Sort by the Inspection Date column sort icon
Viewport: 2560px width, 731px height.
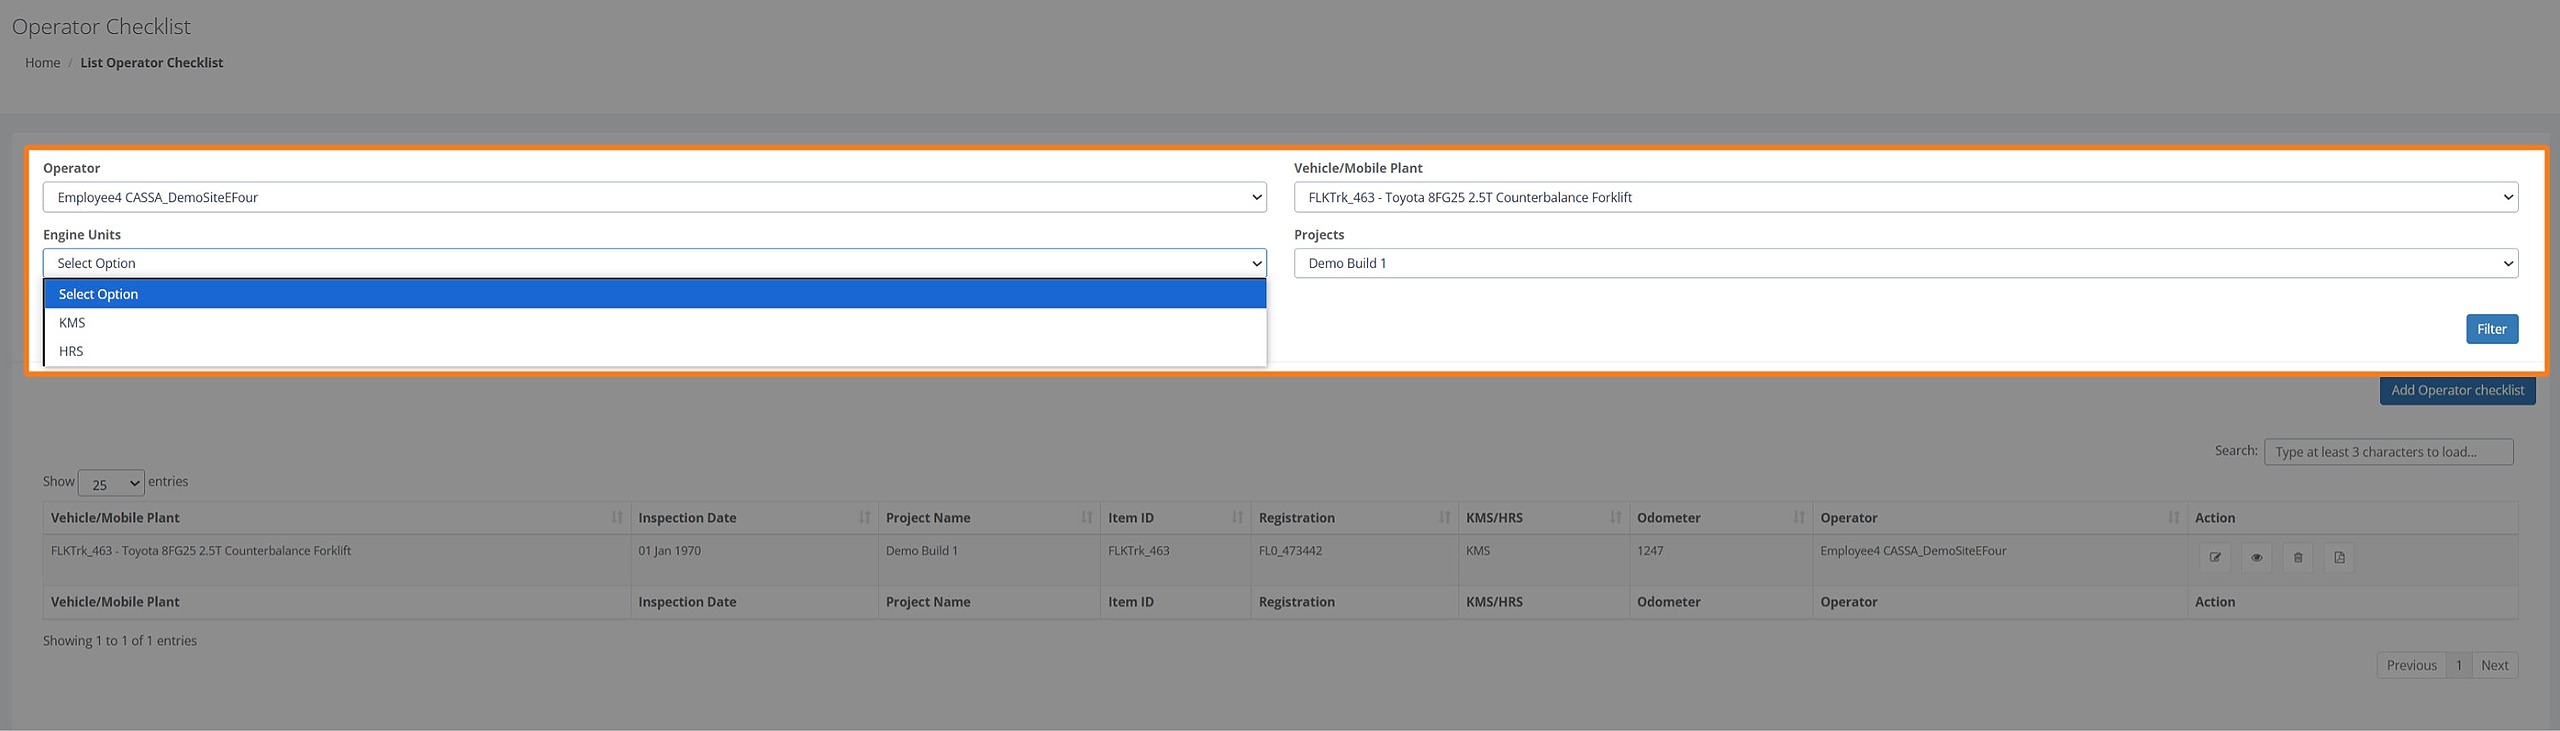864,518
